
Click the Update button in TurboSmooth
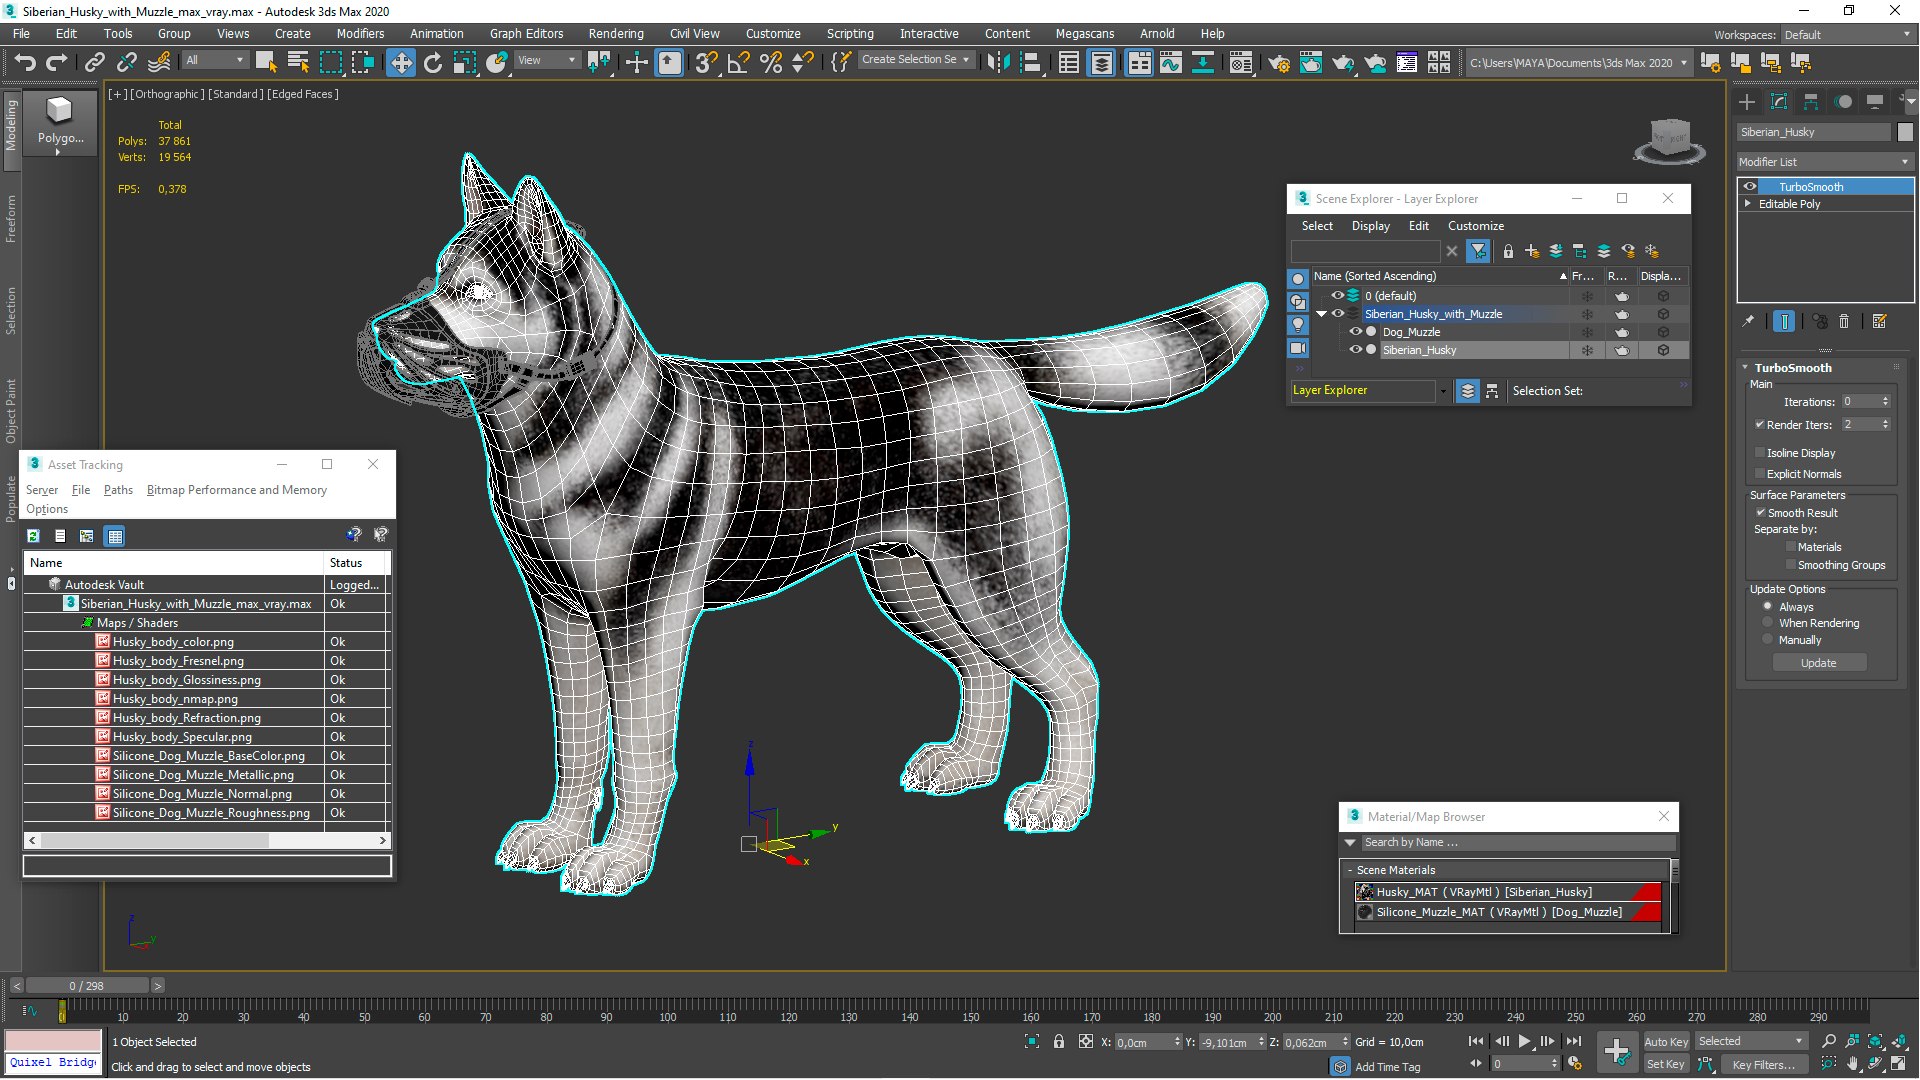pos(1818,663)
